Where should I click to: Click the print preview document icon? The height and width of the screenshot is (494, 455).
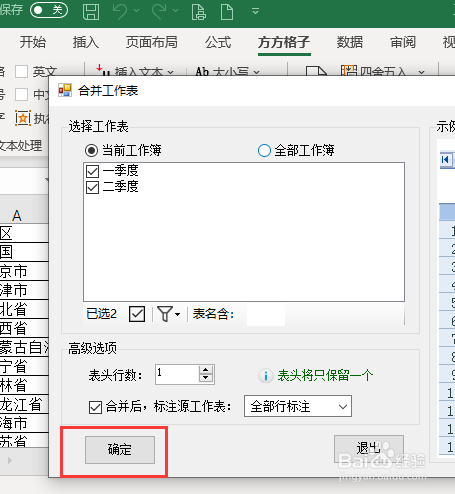pyautogui.click(x=199, y=12)
